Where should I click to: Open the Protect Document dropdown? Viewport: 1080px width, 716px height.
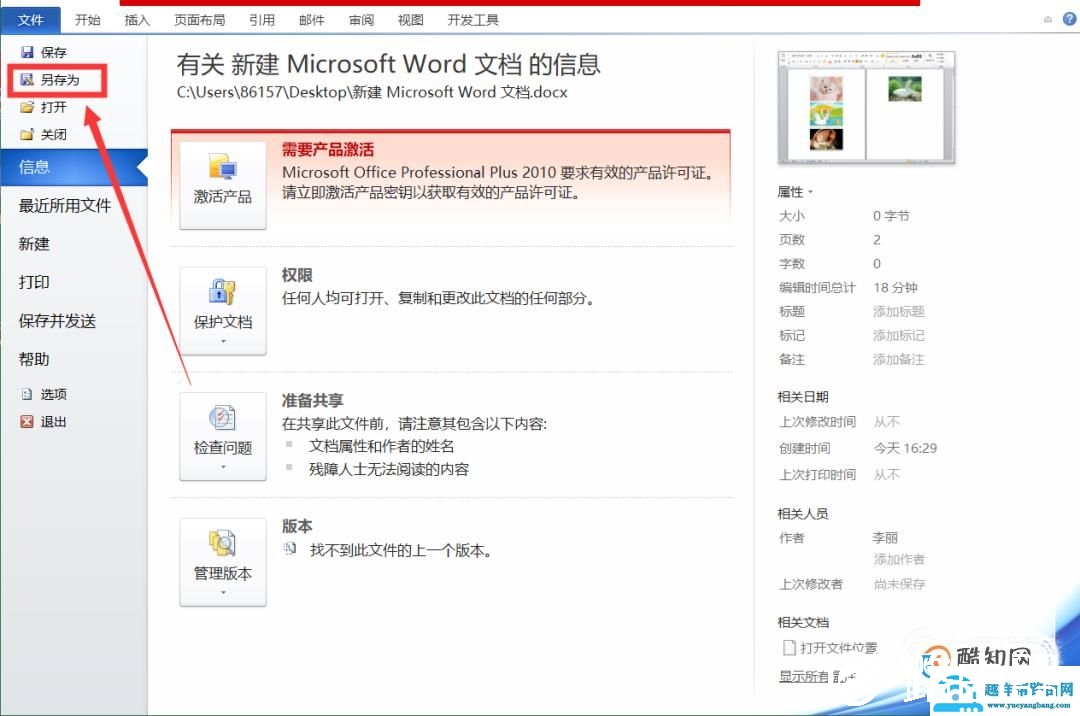coord(222,311)
